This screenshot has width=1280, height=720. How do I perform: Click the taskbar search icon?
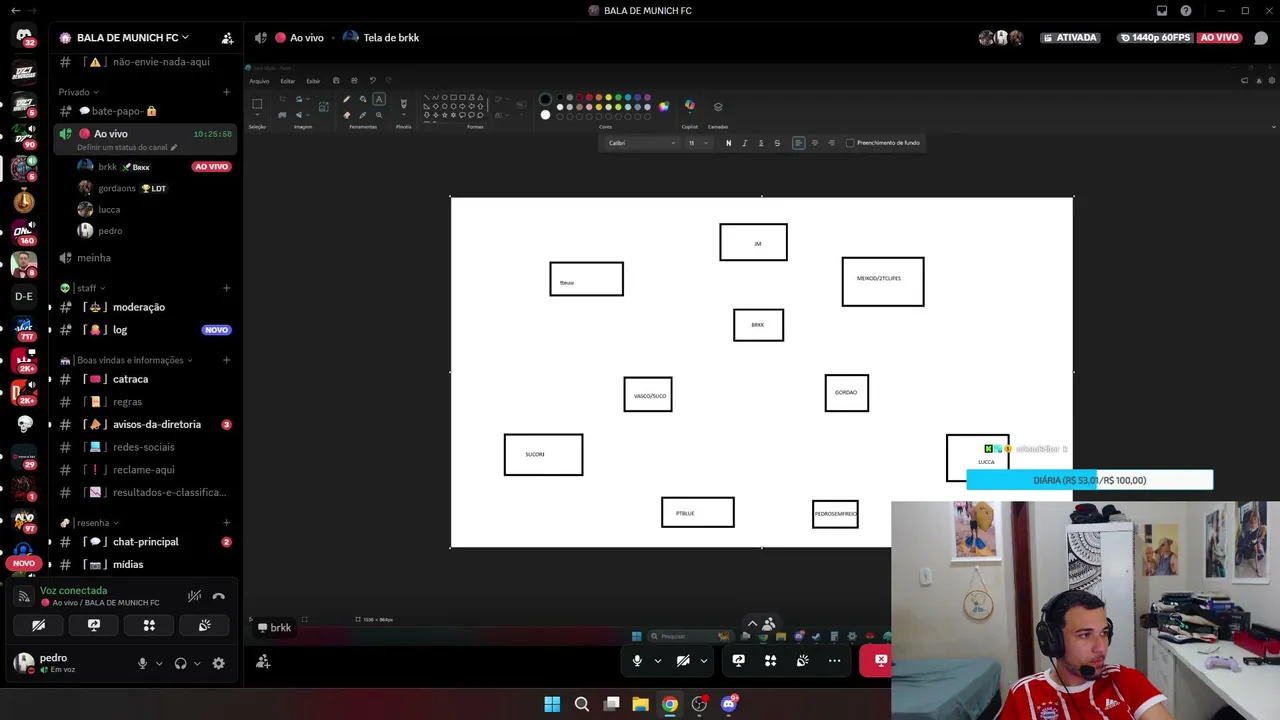pos(581,704)
